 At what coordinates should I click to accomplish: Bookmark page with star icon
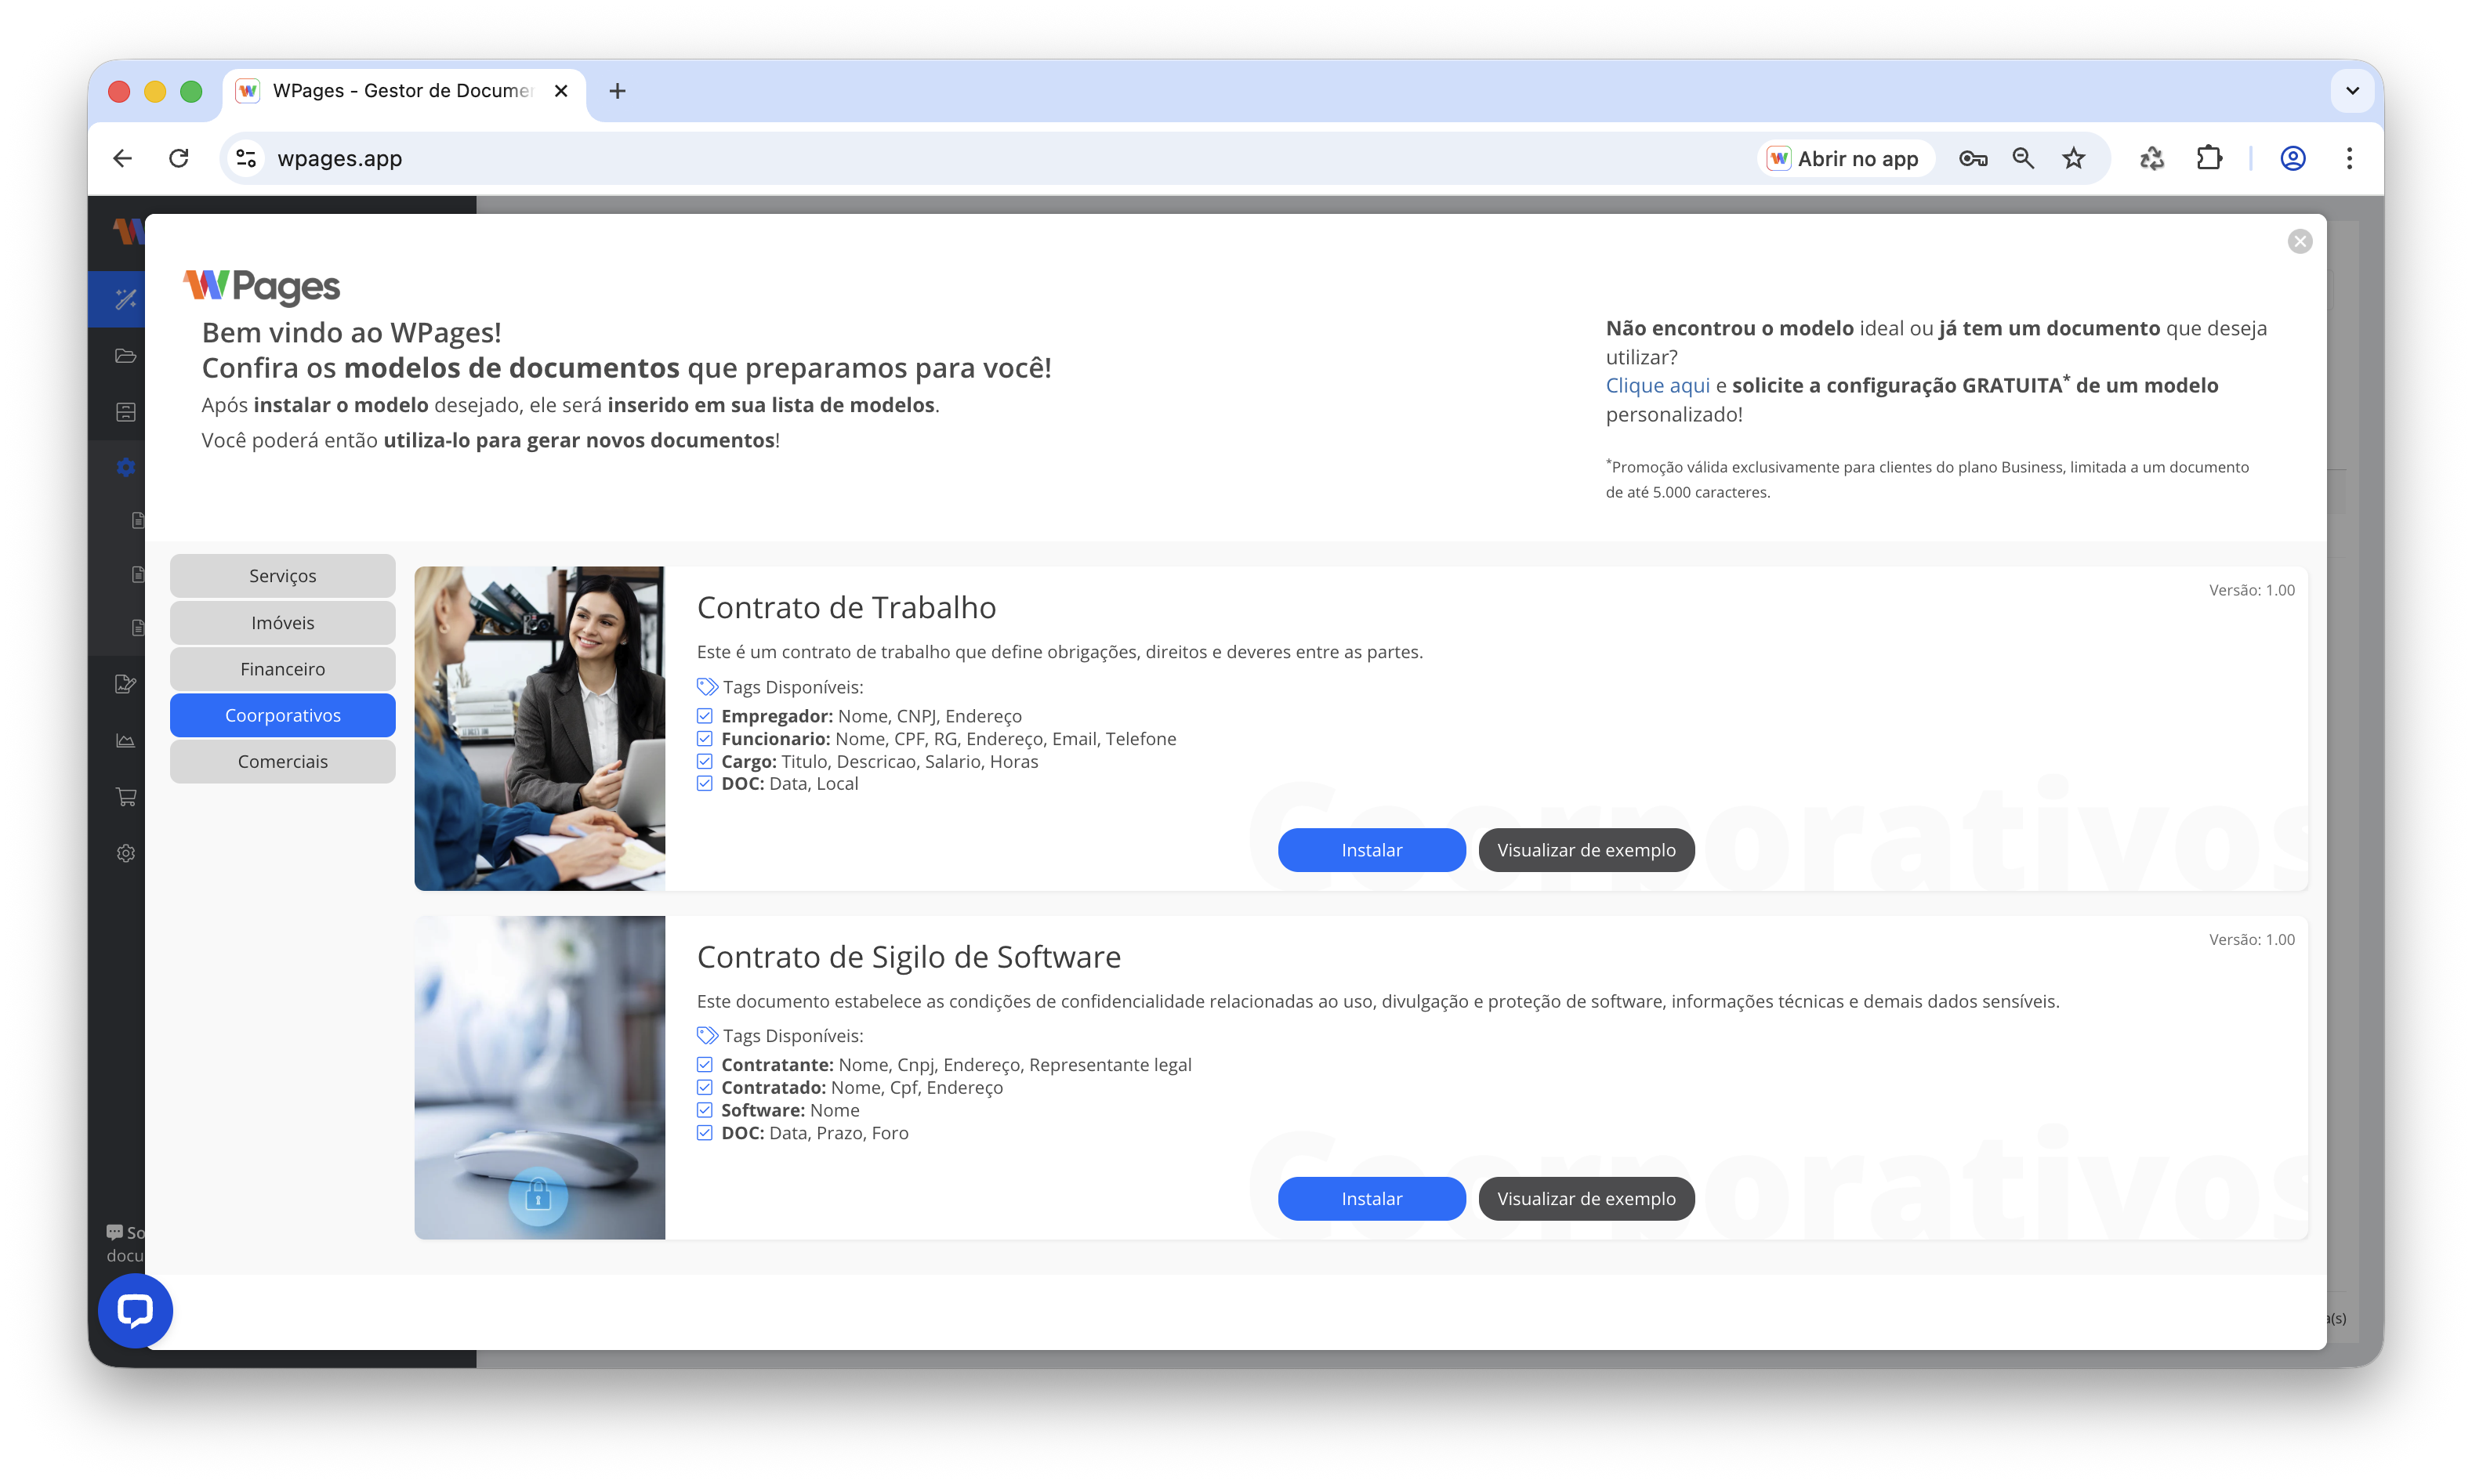coord(2073,158)
